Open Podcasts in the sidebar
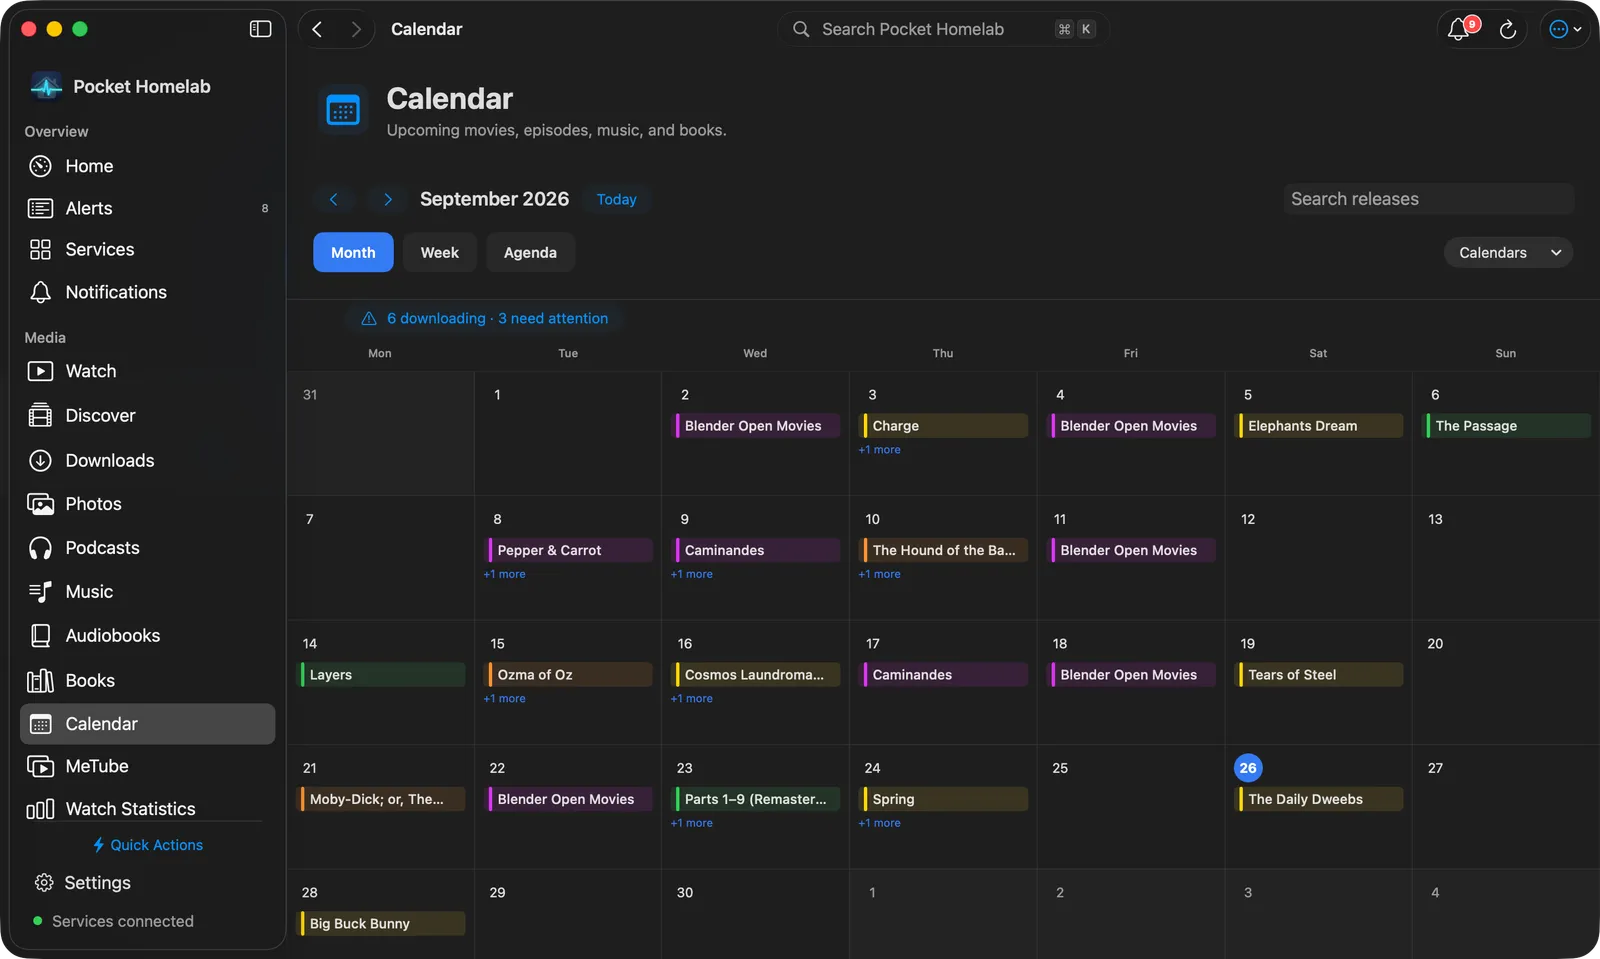This screenshot has height=959, width=1600. [x=147, y=548]
